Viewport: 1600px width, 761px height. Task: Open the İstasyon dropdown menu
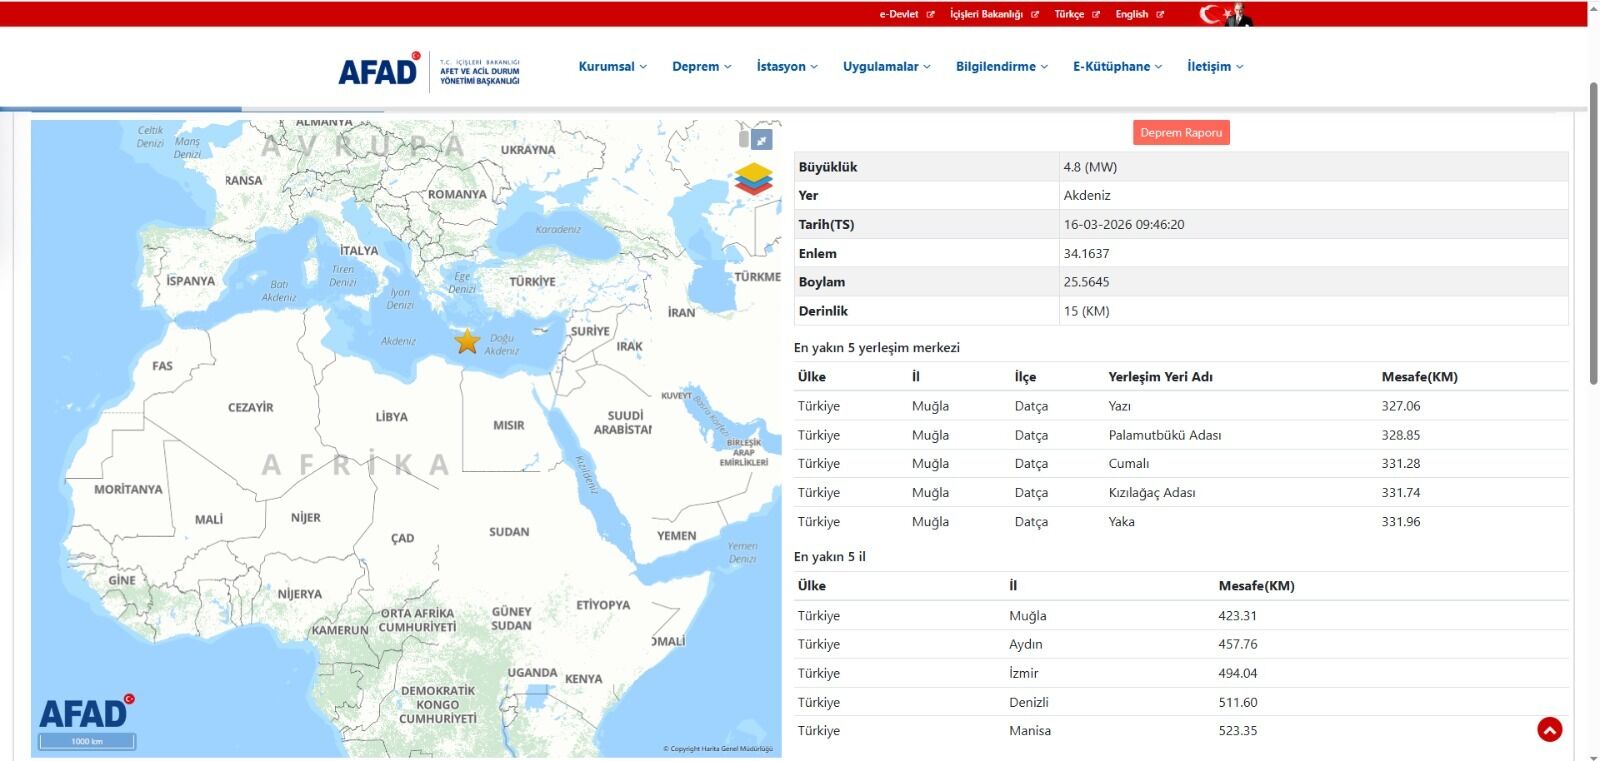coord(786,67)
